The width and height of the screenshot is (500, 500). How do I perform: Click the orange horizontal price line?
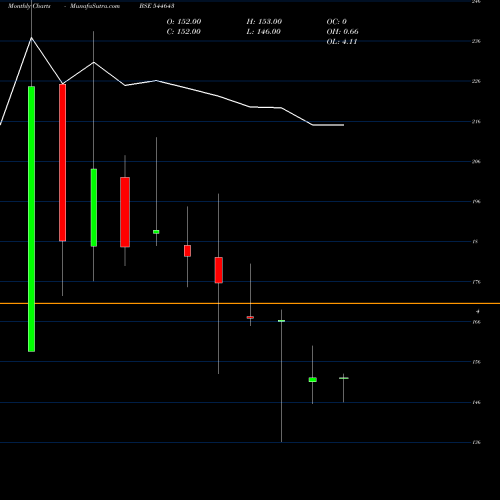click(x=250, y=303)
